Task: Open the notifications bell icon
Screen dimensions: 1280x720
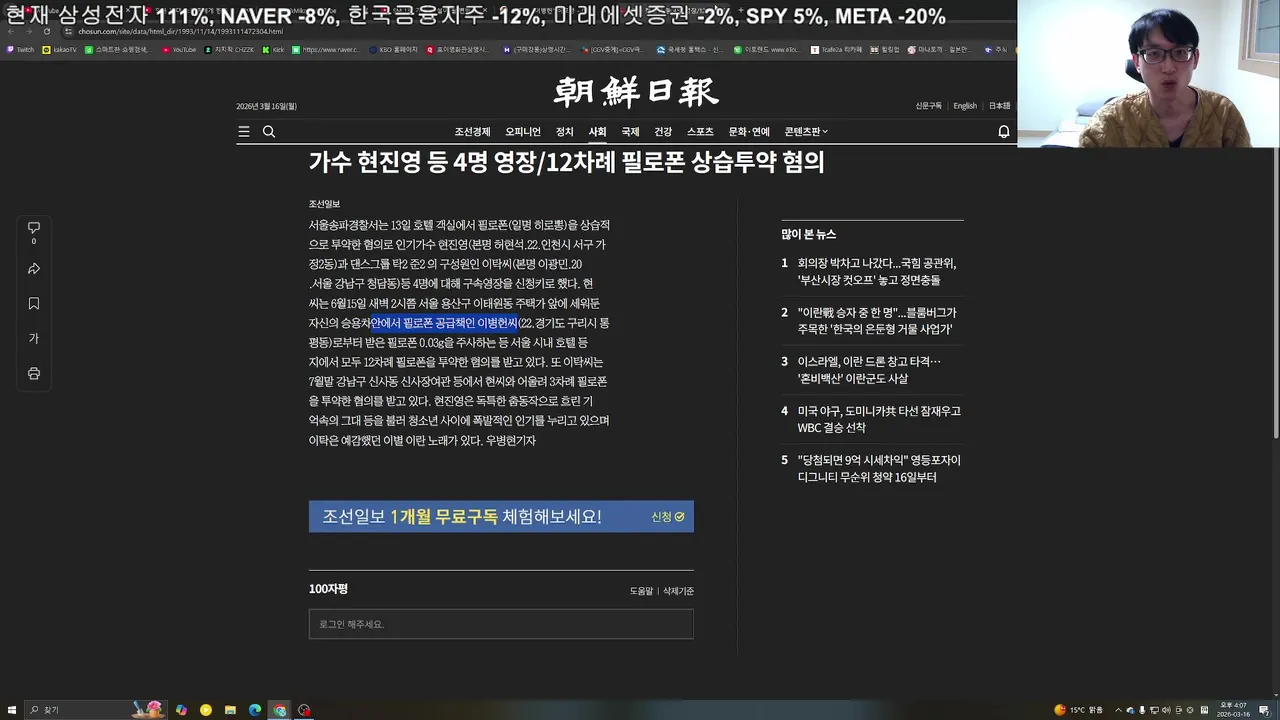Action: [1004, 131]
